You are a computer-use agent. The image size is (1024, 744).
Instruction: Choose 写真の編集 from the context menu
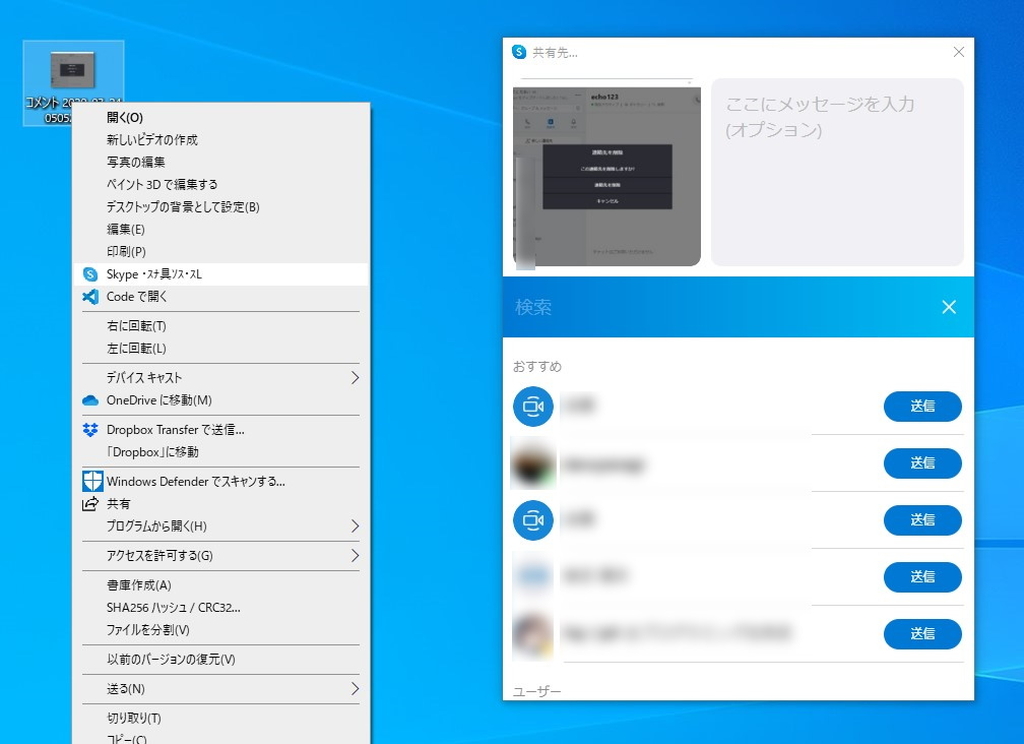point(135,161)
